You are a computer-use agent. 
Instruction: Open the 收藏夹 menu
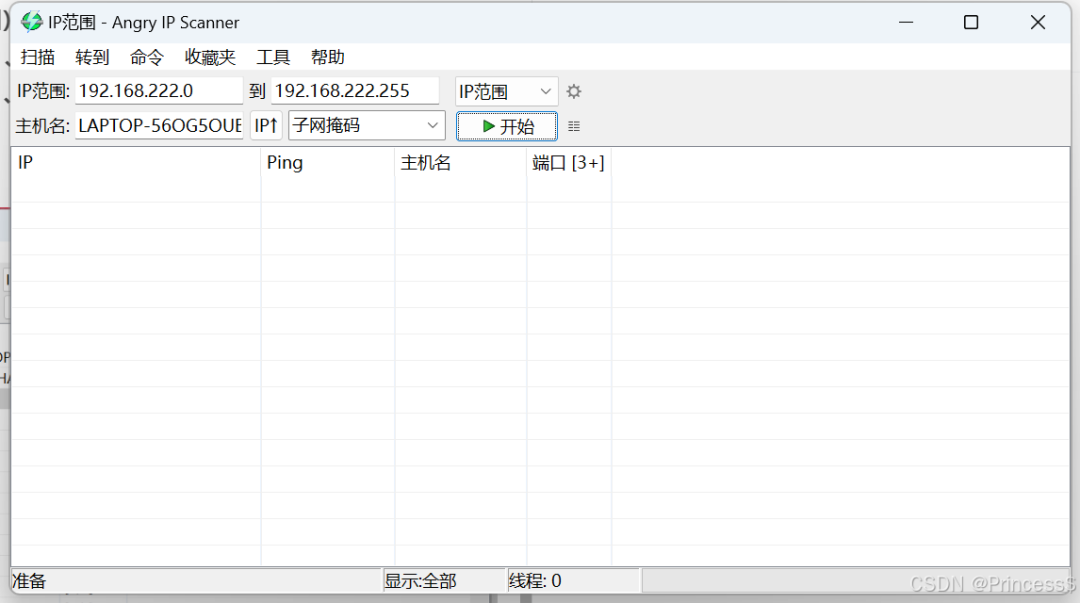pyautogui.click(x=210, y=57)
